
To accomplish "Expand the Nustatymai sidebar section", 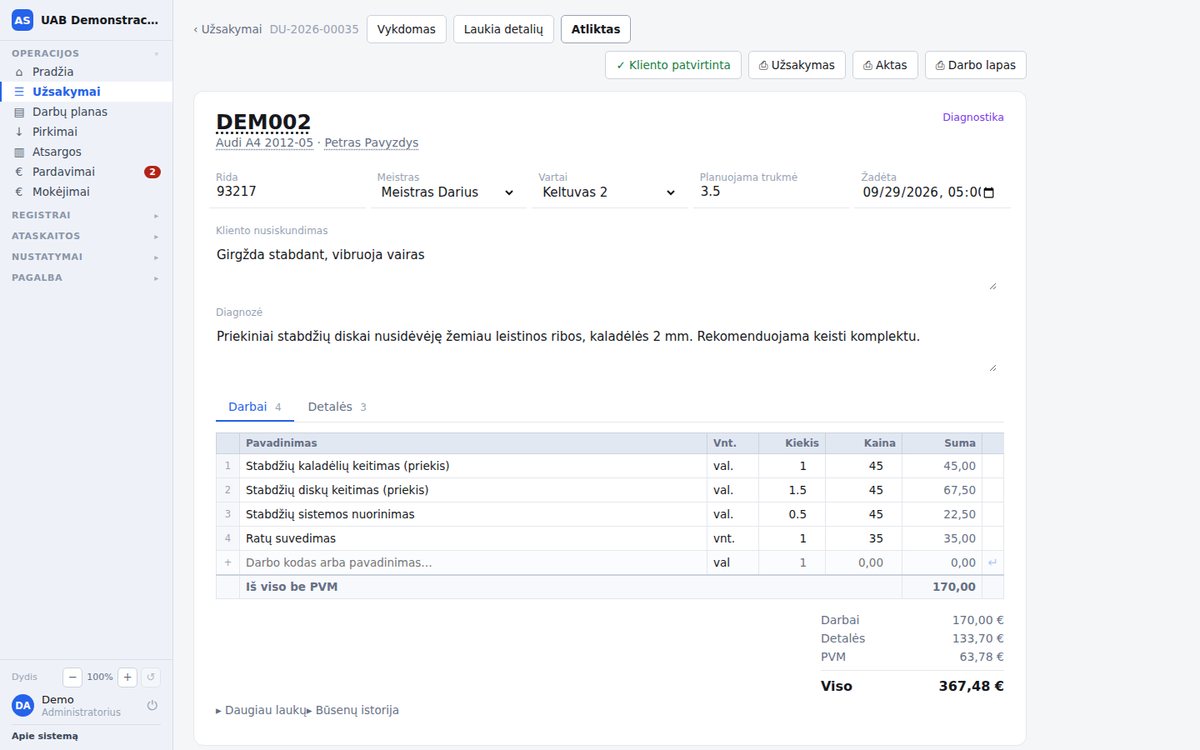I will pyautogui.click(x=86, y=257).
